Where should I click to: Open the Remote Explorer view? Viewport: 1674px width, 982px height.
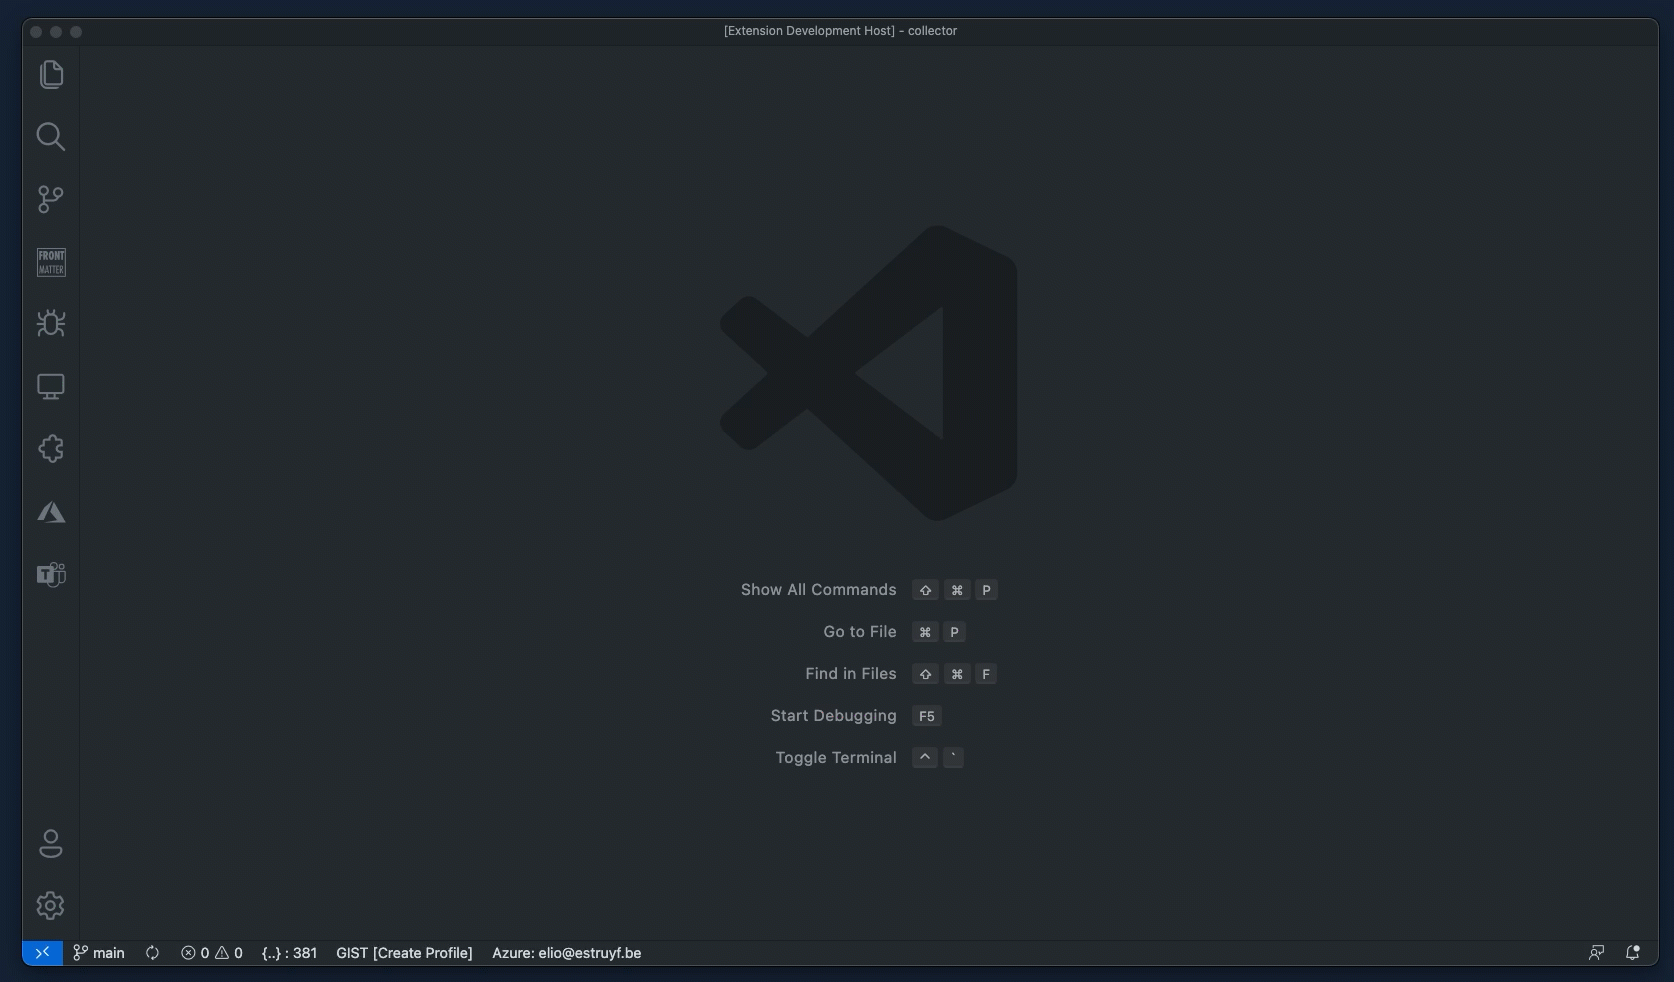(51, 386)
